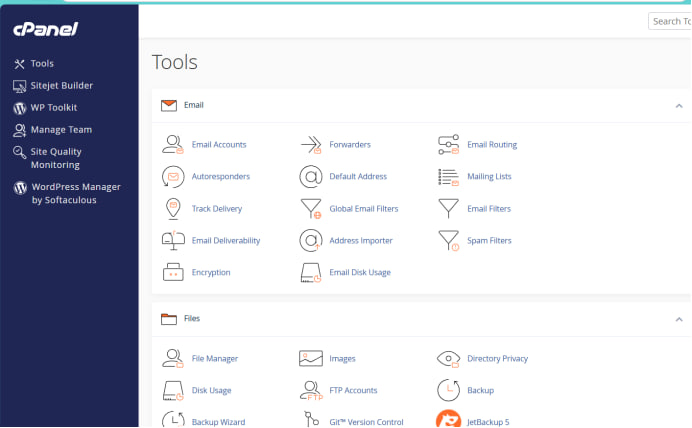Open the Global Email Filters link
Image resolution: width=692 pixels, height=428 pixels.
(x=364, y=209)
